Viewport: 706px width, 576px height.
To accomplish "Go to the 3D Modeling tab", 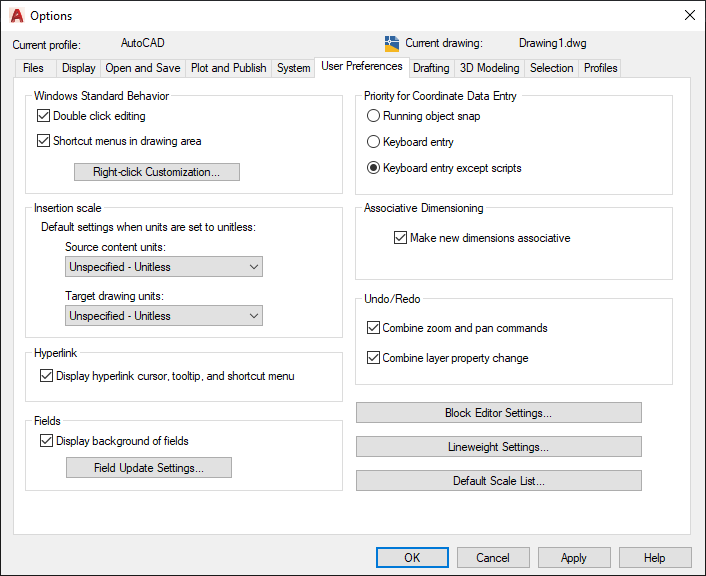I will (x=489, y=68).
